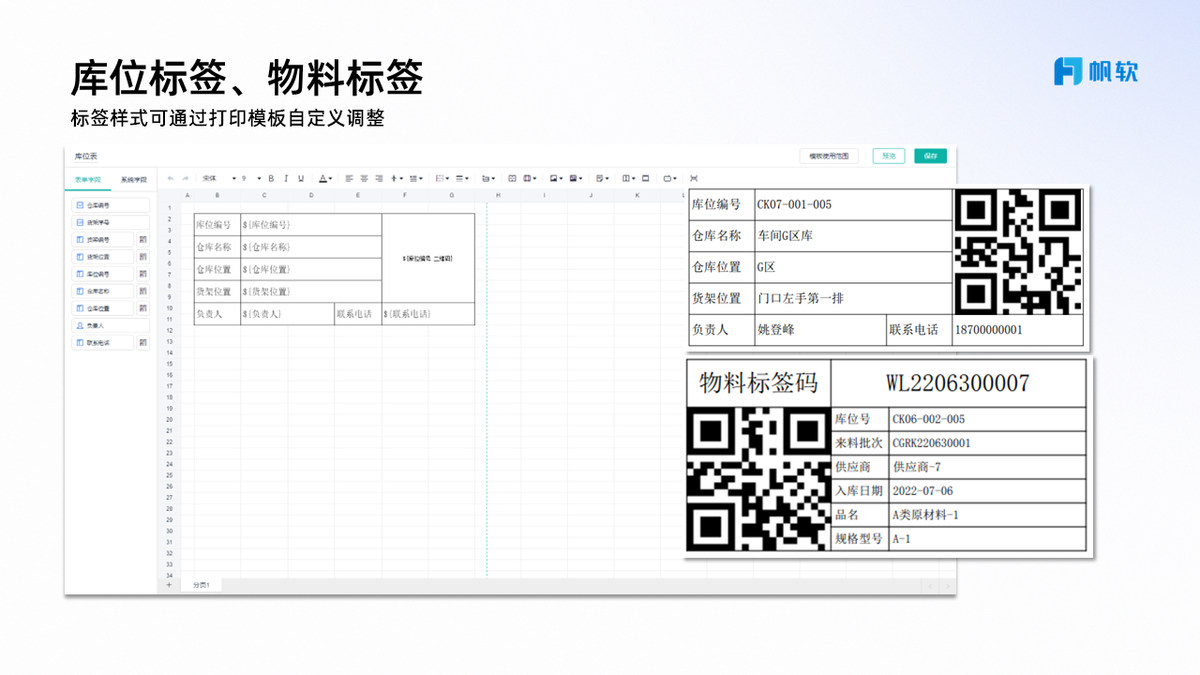Toggle underline formatting
1200x675 pixels.
[301, 178]
